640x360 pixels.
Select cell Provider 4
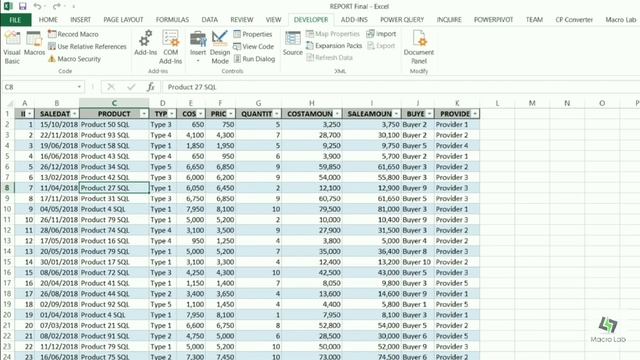[x=457, y=146]
